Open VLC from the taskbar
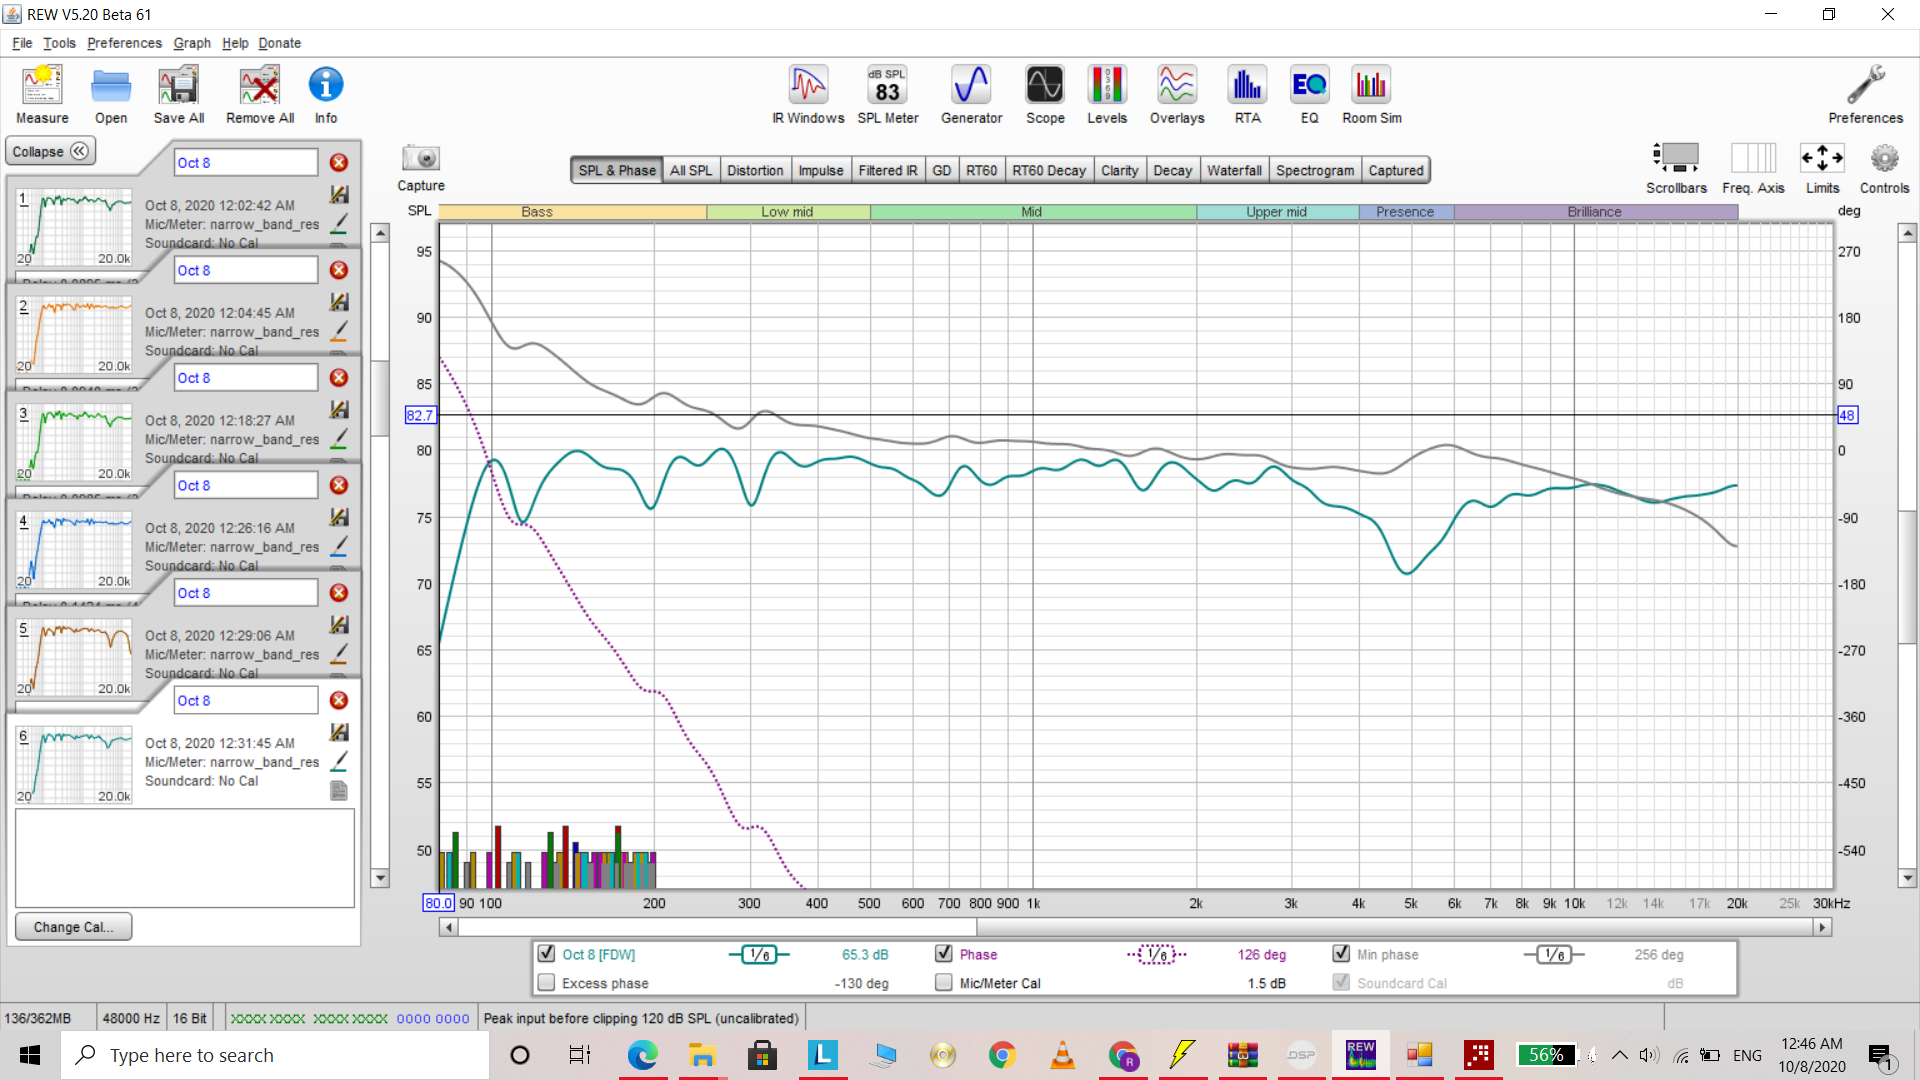Image resolution: width=1920 pixels, height=1080 pixels. [1062, 1055]
